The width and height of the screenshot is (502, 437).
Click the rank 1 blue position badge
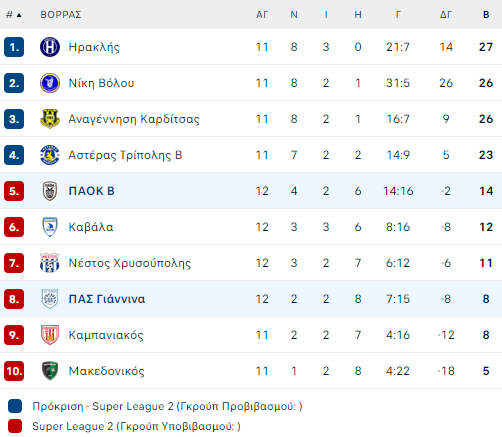click(x=14, y=47)
